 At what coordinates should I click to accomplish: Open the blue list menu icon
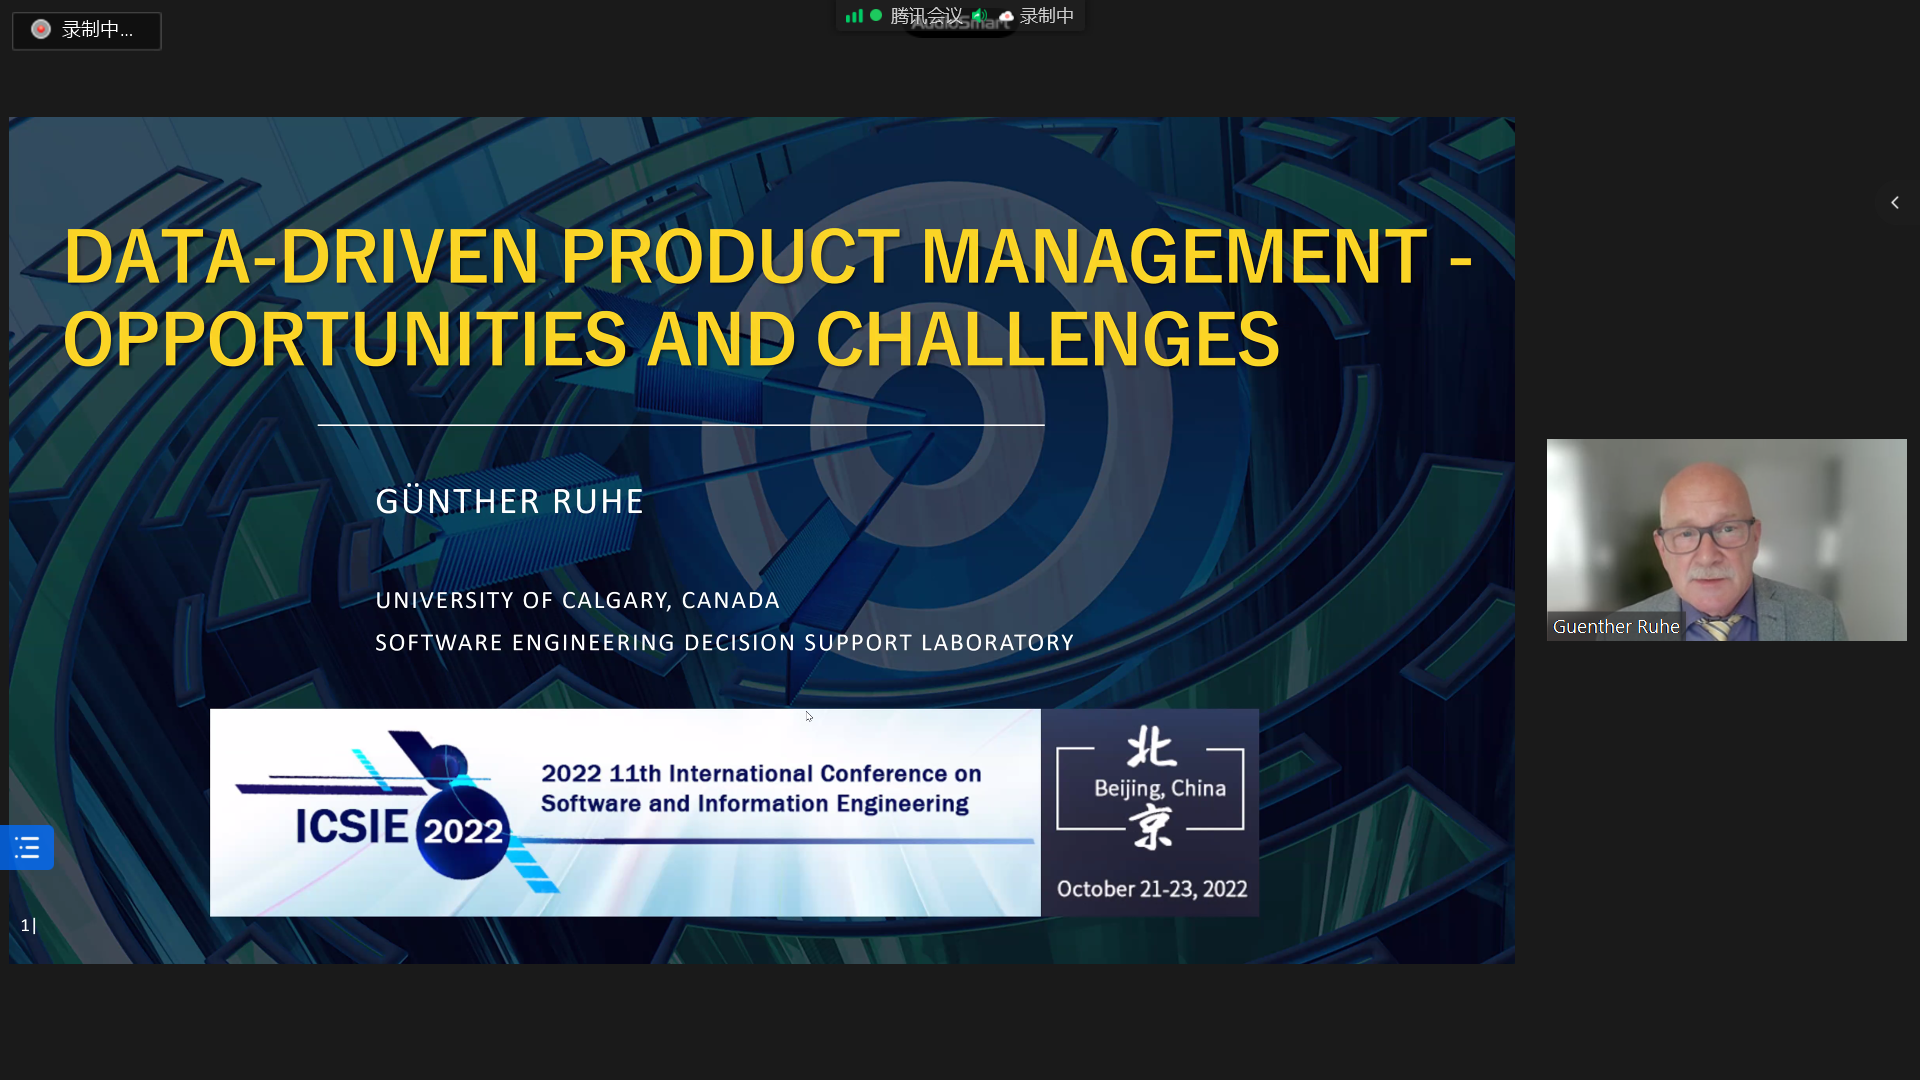coord(27,848)
